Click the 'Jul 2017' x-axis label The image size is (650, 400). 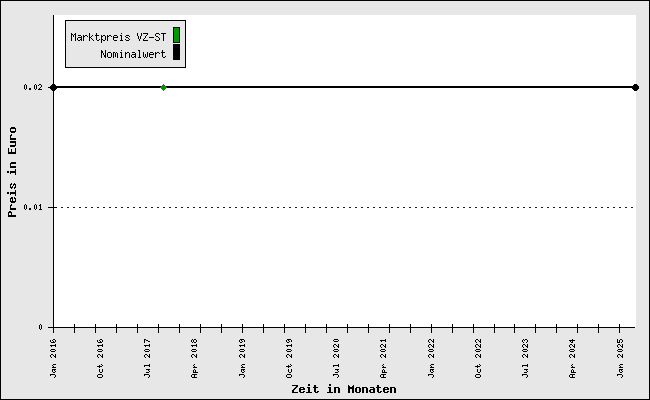148,358
